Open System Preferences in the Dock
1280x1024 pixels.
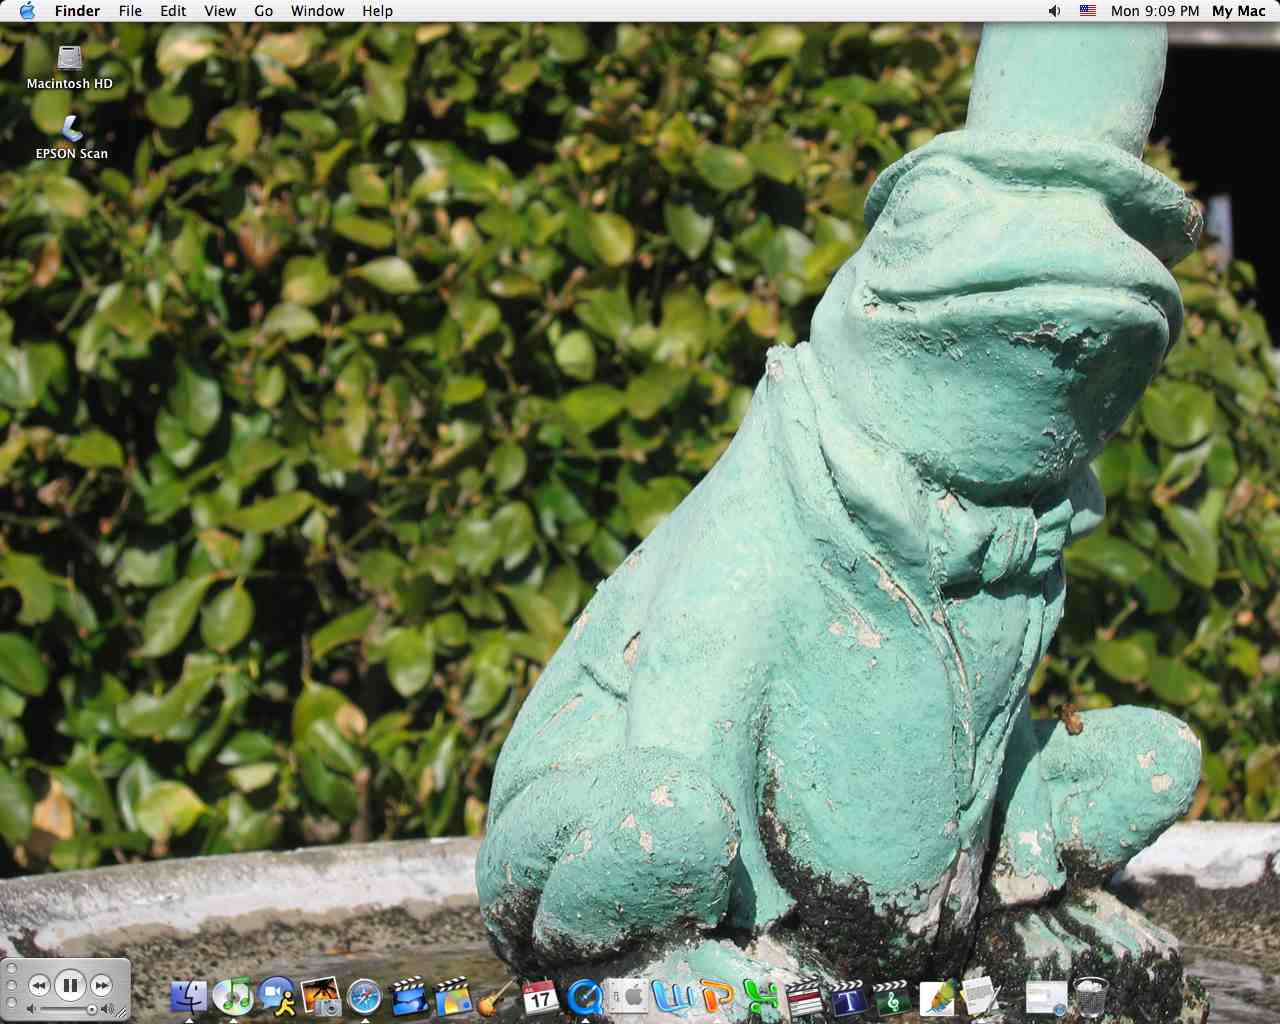[629, 996]
